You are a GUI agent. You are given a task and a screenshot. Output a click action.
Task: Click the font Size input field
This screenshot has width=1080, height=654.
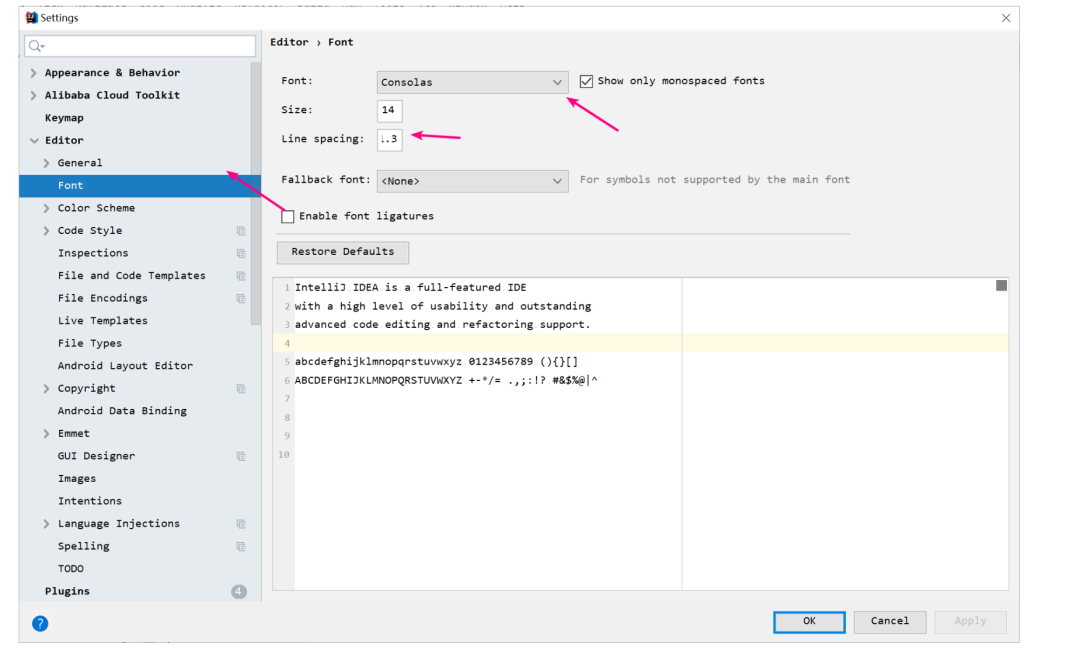point(389,110)
